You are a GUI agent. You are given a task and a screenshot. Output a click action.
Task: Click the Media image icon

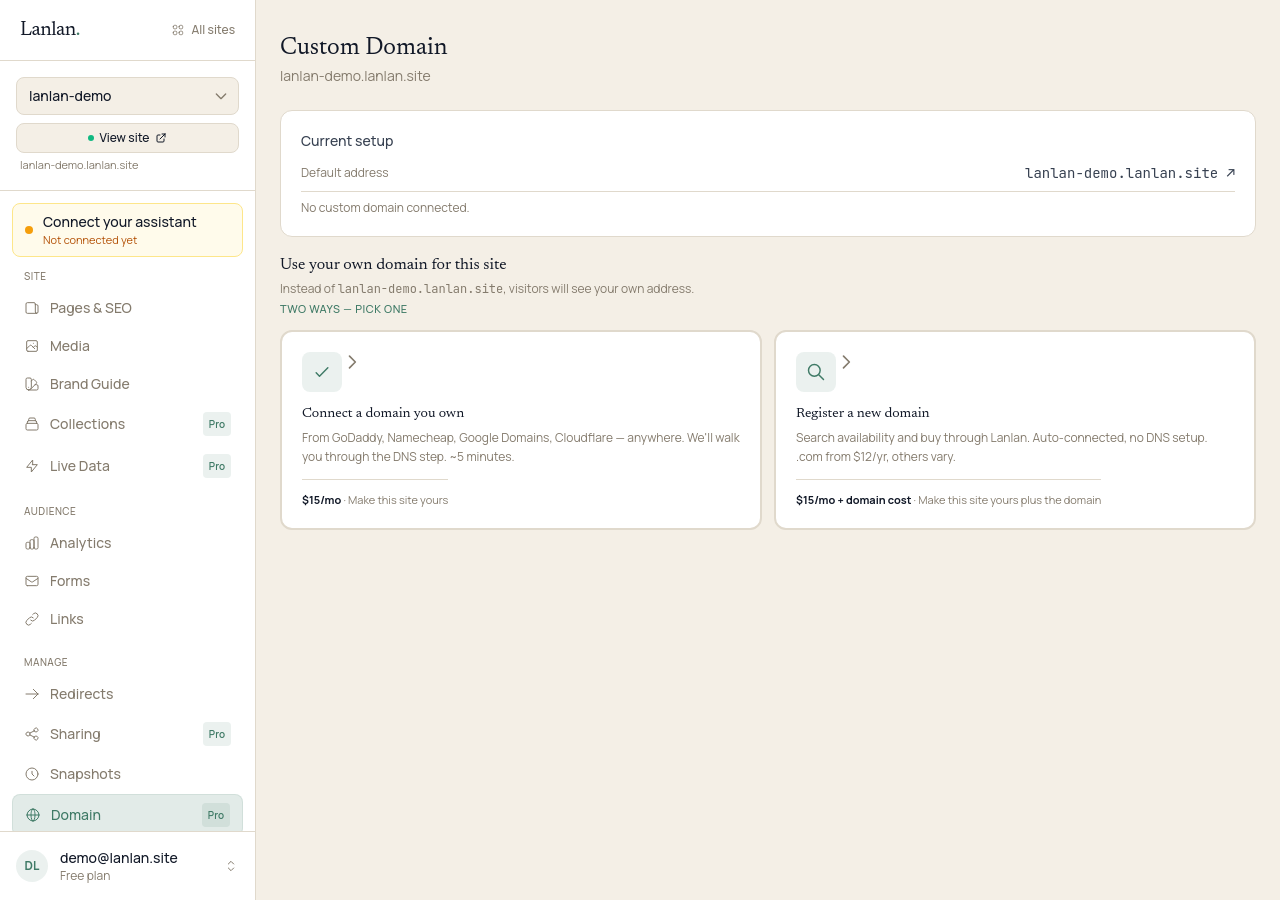pyautogui.click(x=32, y=346)
